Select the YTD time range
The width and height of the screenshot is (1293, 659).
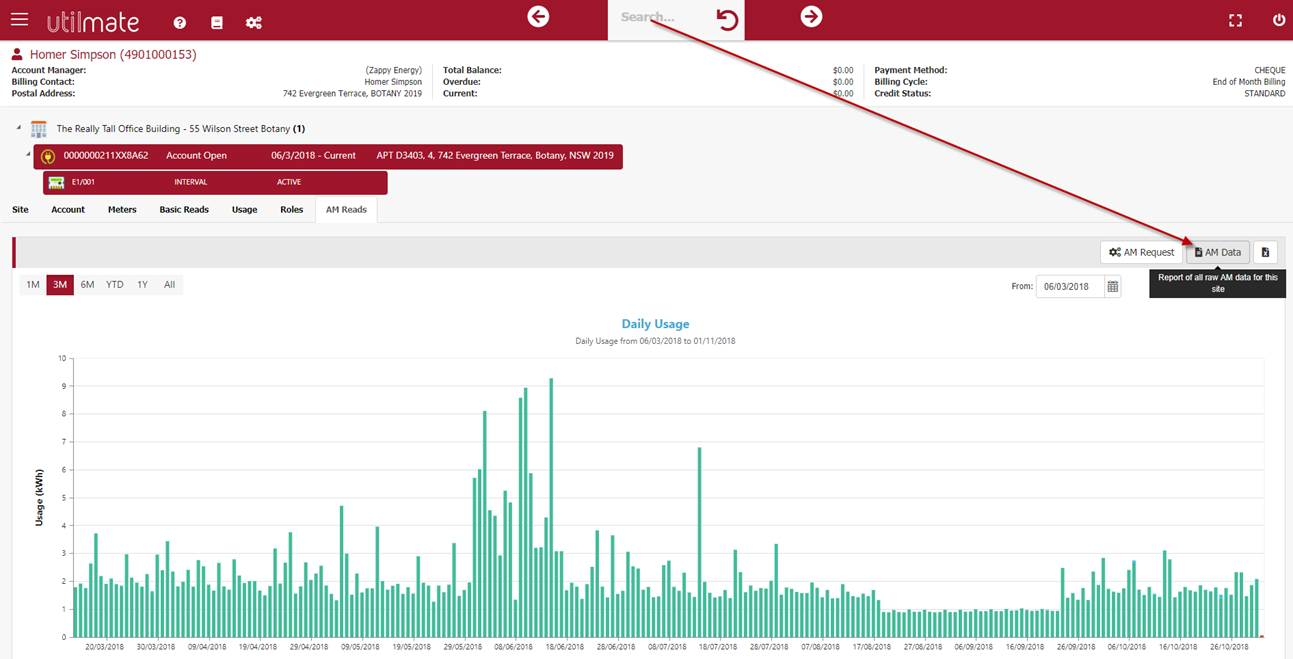tap(115, 285)
